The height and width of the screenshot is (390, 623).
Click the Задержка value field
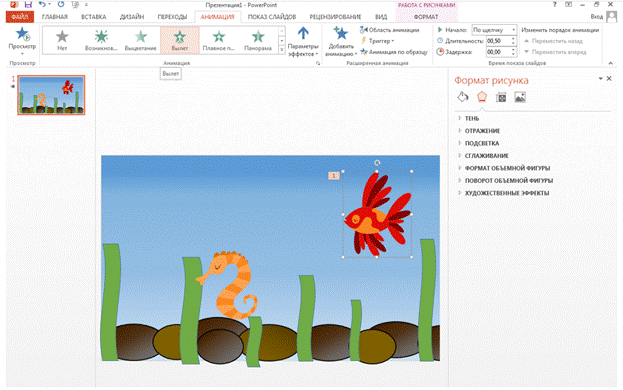tap(498, 52)
